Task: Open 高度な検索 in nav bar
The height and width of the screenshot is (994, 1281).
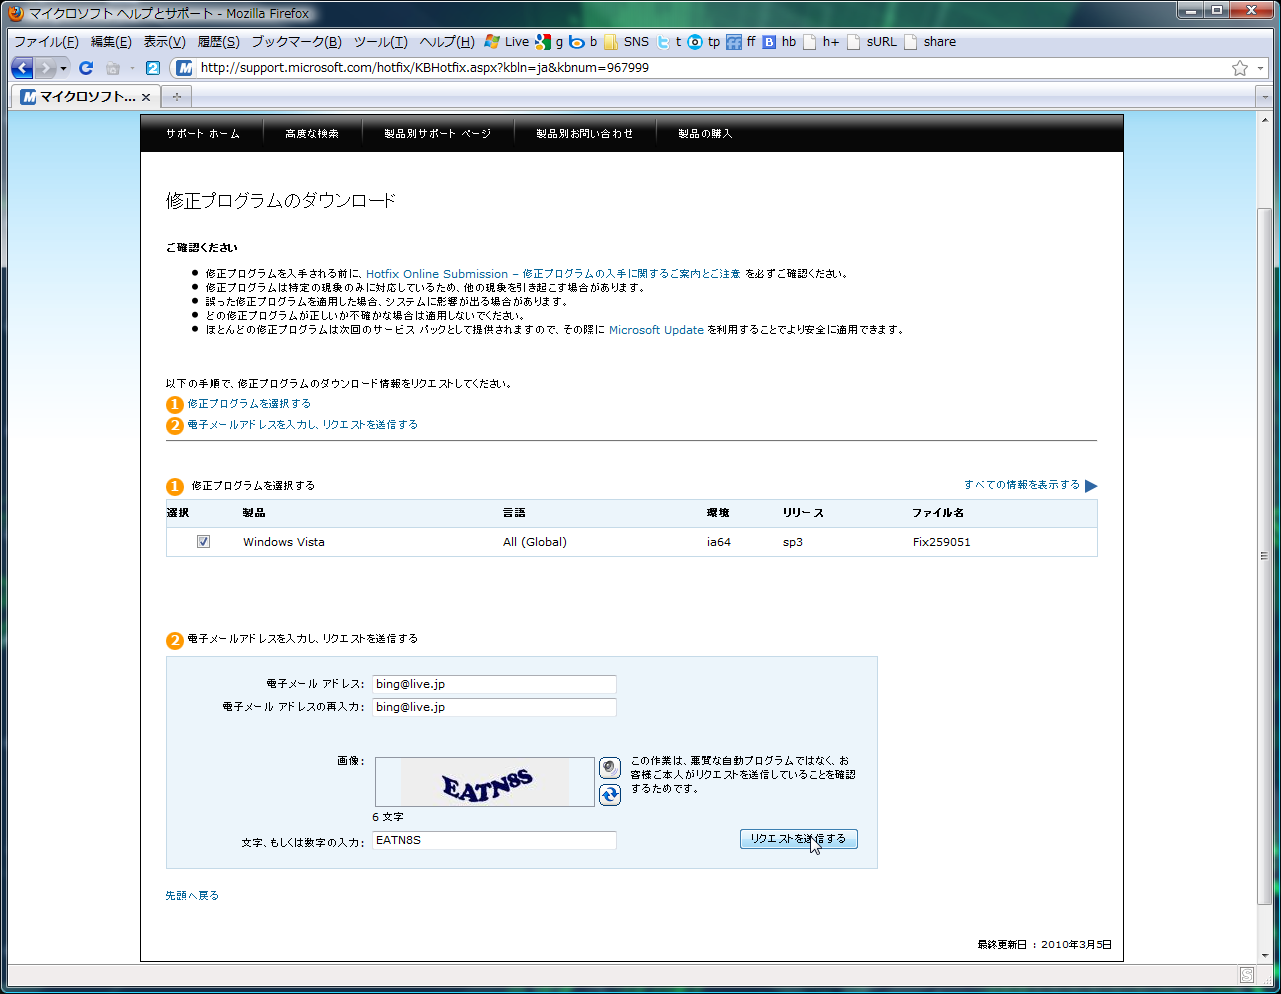Action: (312, 133)
